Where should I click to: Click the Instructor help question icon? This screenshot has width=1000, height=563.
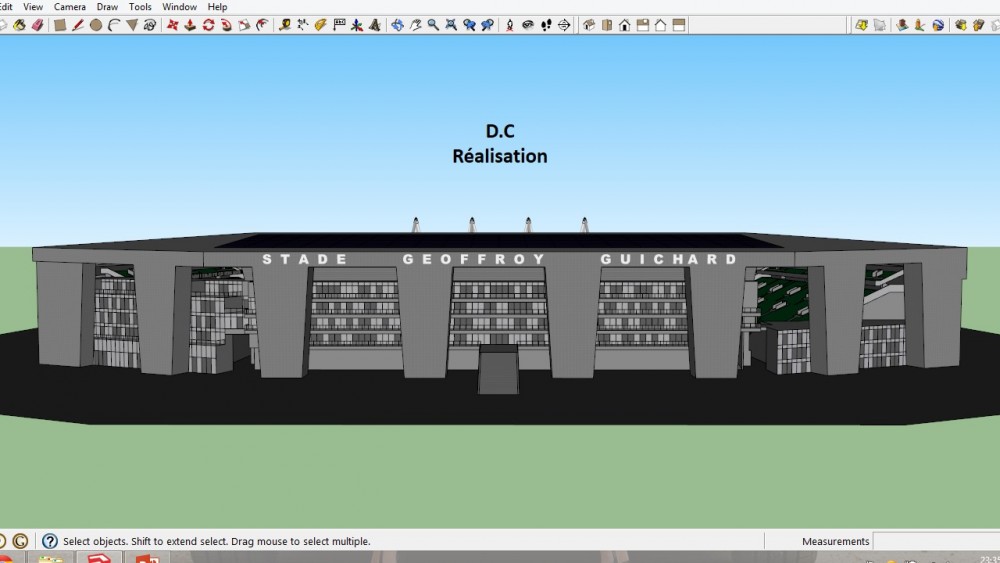coord(49,541)
